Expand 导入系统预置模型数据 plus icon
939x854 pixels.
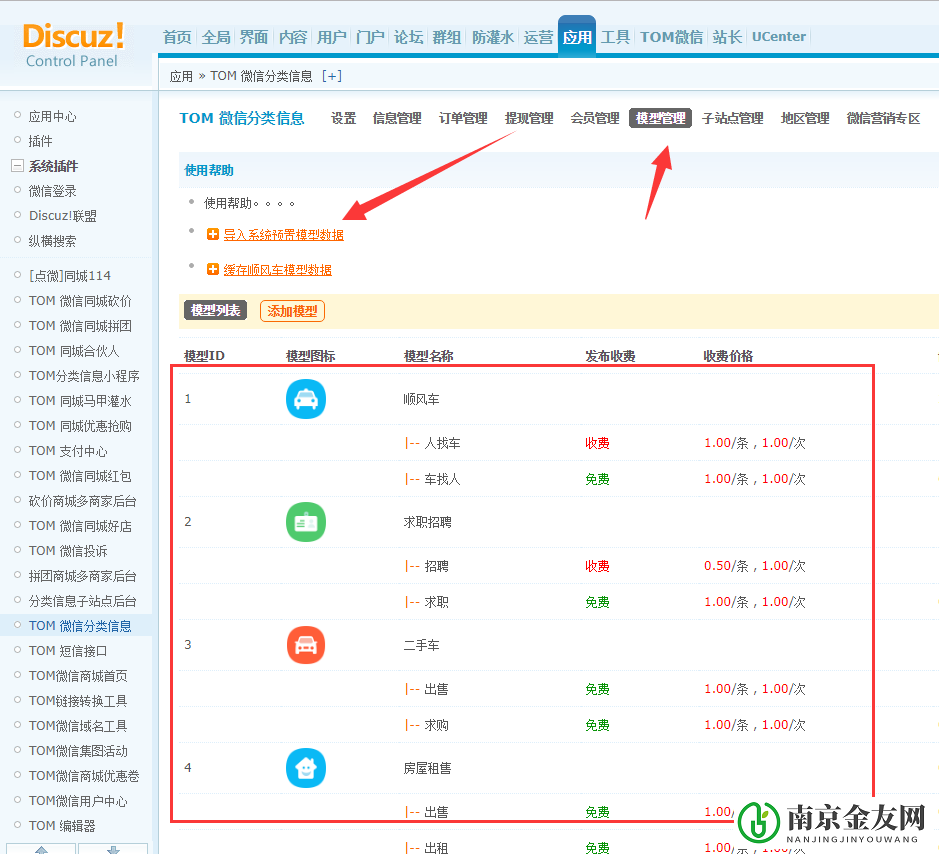point(212,235)
